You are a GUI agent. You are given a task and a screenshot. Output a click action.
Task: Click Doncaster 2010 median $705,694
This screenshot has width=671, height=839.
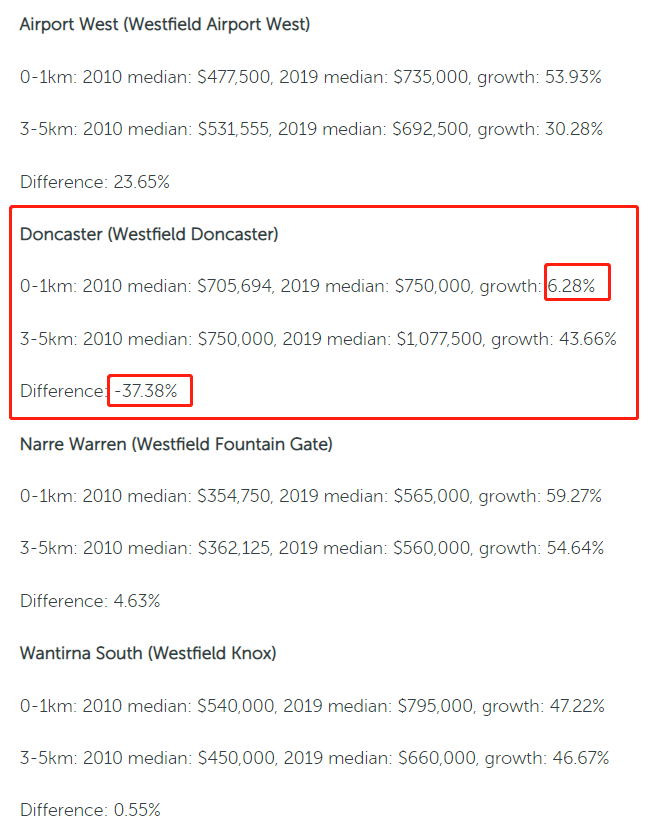click(x=235, y=286)
